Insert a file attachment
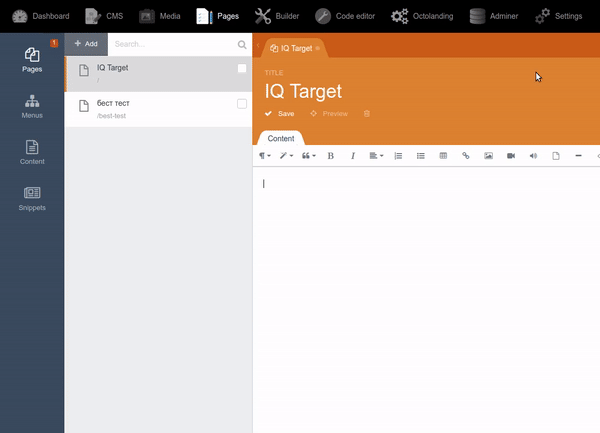 (556, 156)
